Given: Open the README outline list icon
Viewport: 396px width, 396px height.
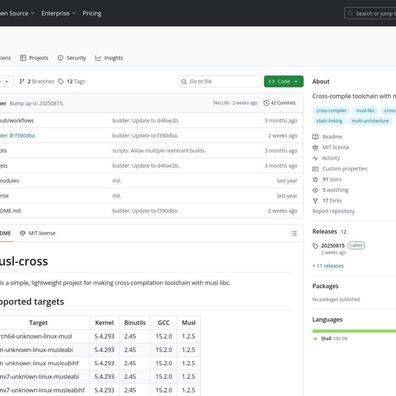Looking at the screenshot, I should point(294,233).
